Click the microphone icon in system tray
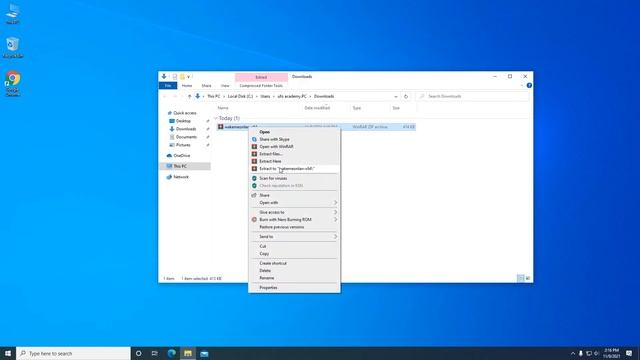 point(581,353)
